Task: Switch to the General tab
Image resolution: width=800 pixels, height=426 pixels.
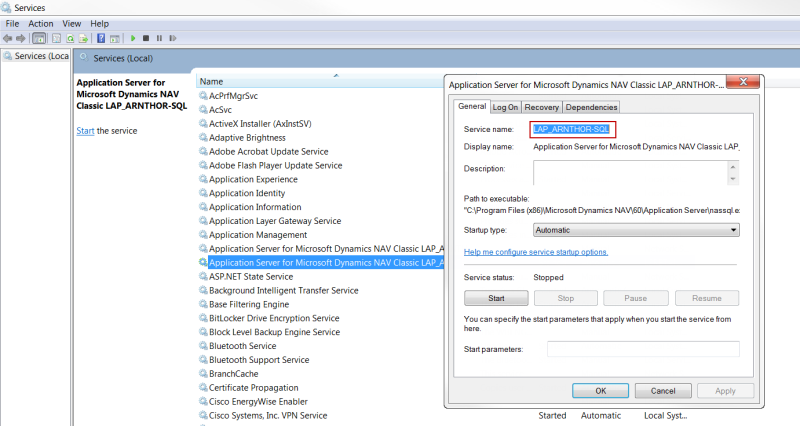Action: [x=472, y=106]
